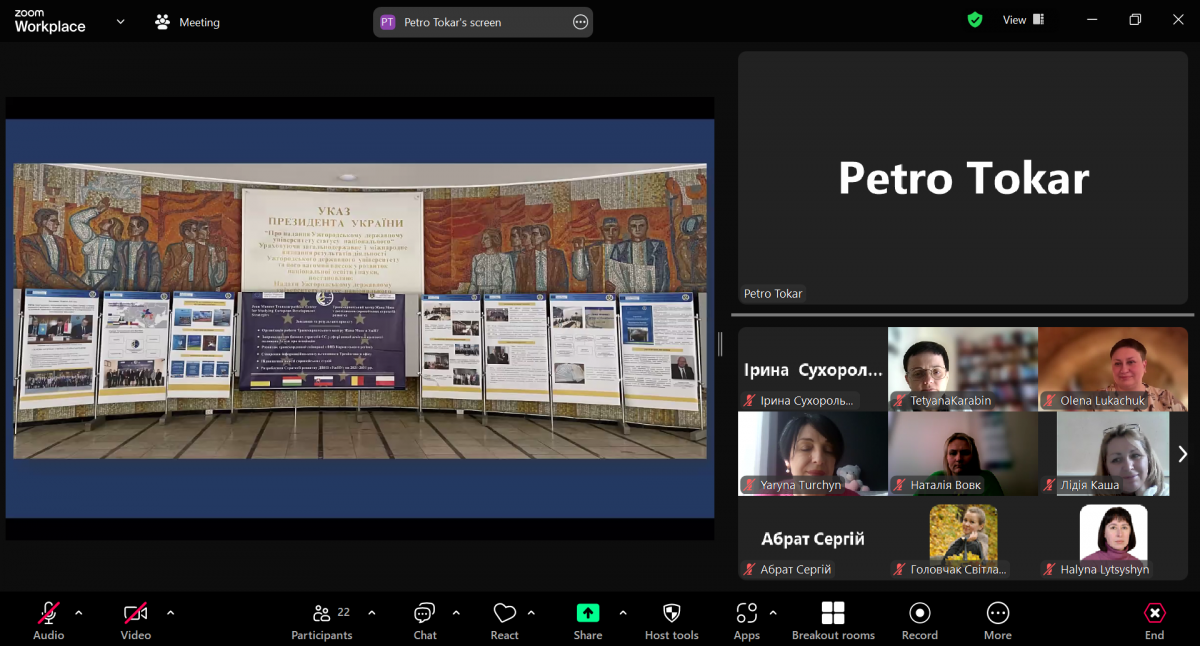Open the Apps menu icon
This screenshot has height=646, width=1200.
pos(746,613)
